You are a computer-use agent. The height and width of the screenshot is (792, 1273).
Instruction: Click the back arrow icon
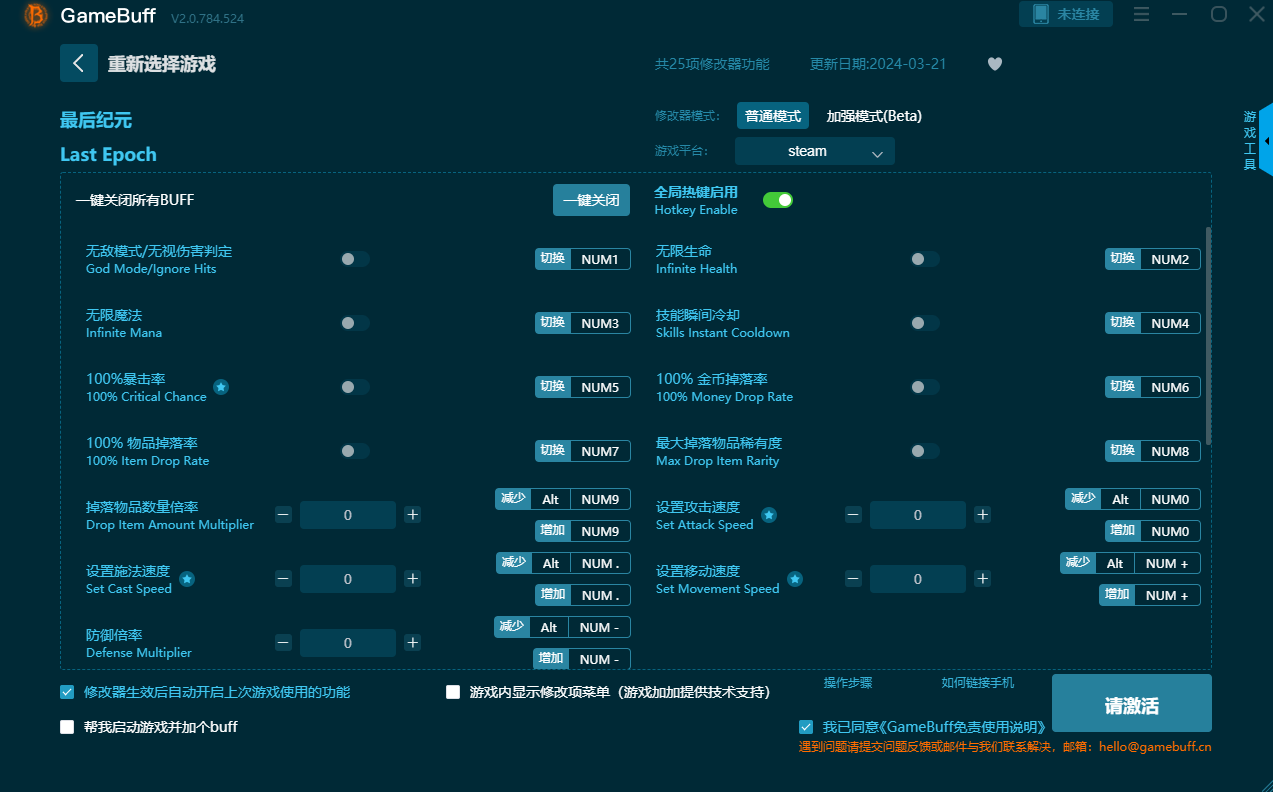79,63
